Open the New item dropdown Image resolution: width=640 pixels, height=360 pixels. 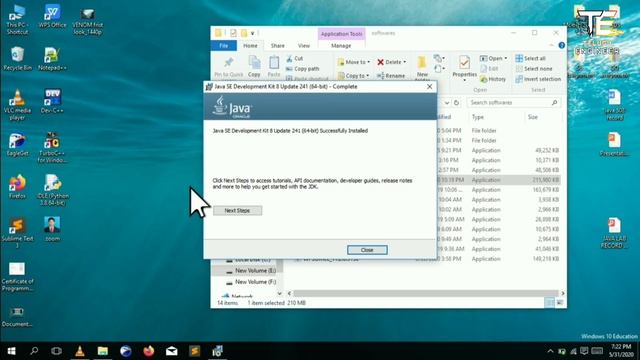click(439, 58)
